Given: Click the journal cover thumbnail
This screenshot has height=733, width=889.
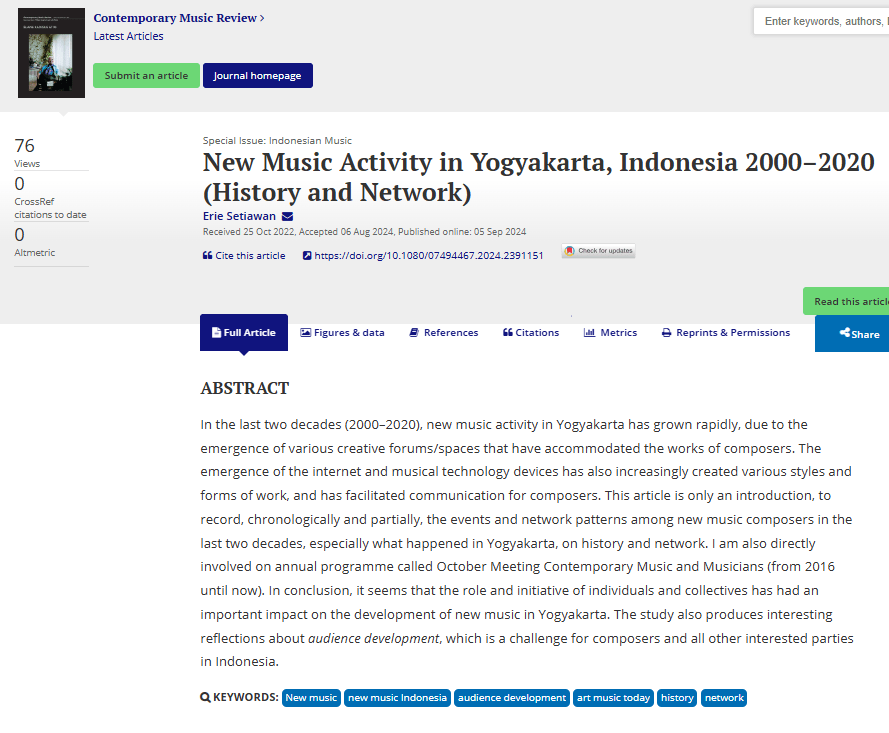Looking at the screenshot, I should coord(51,53).
